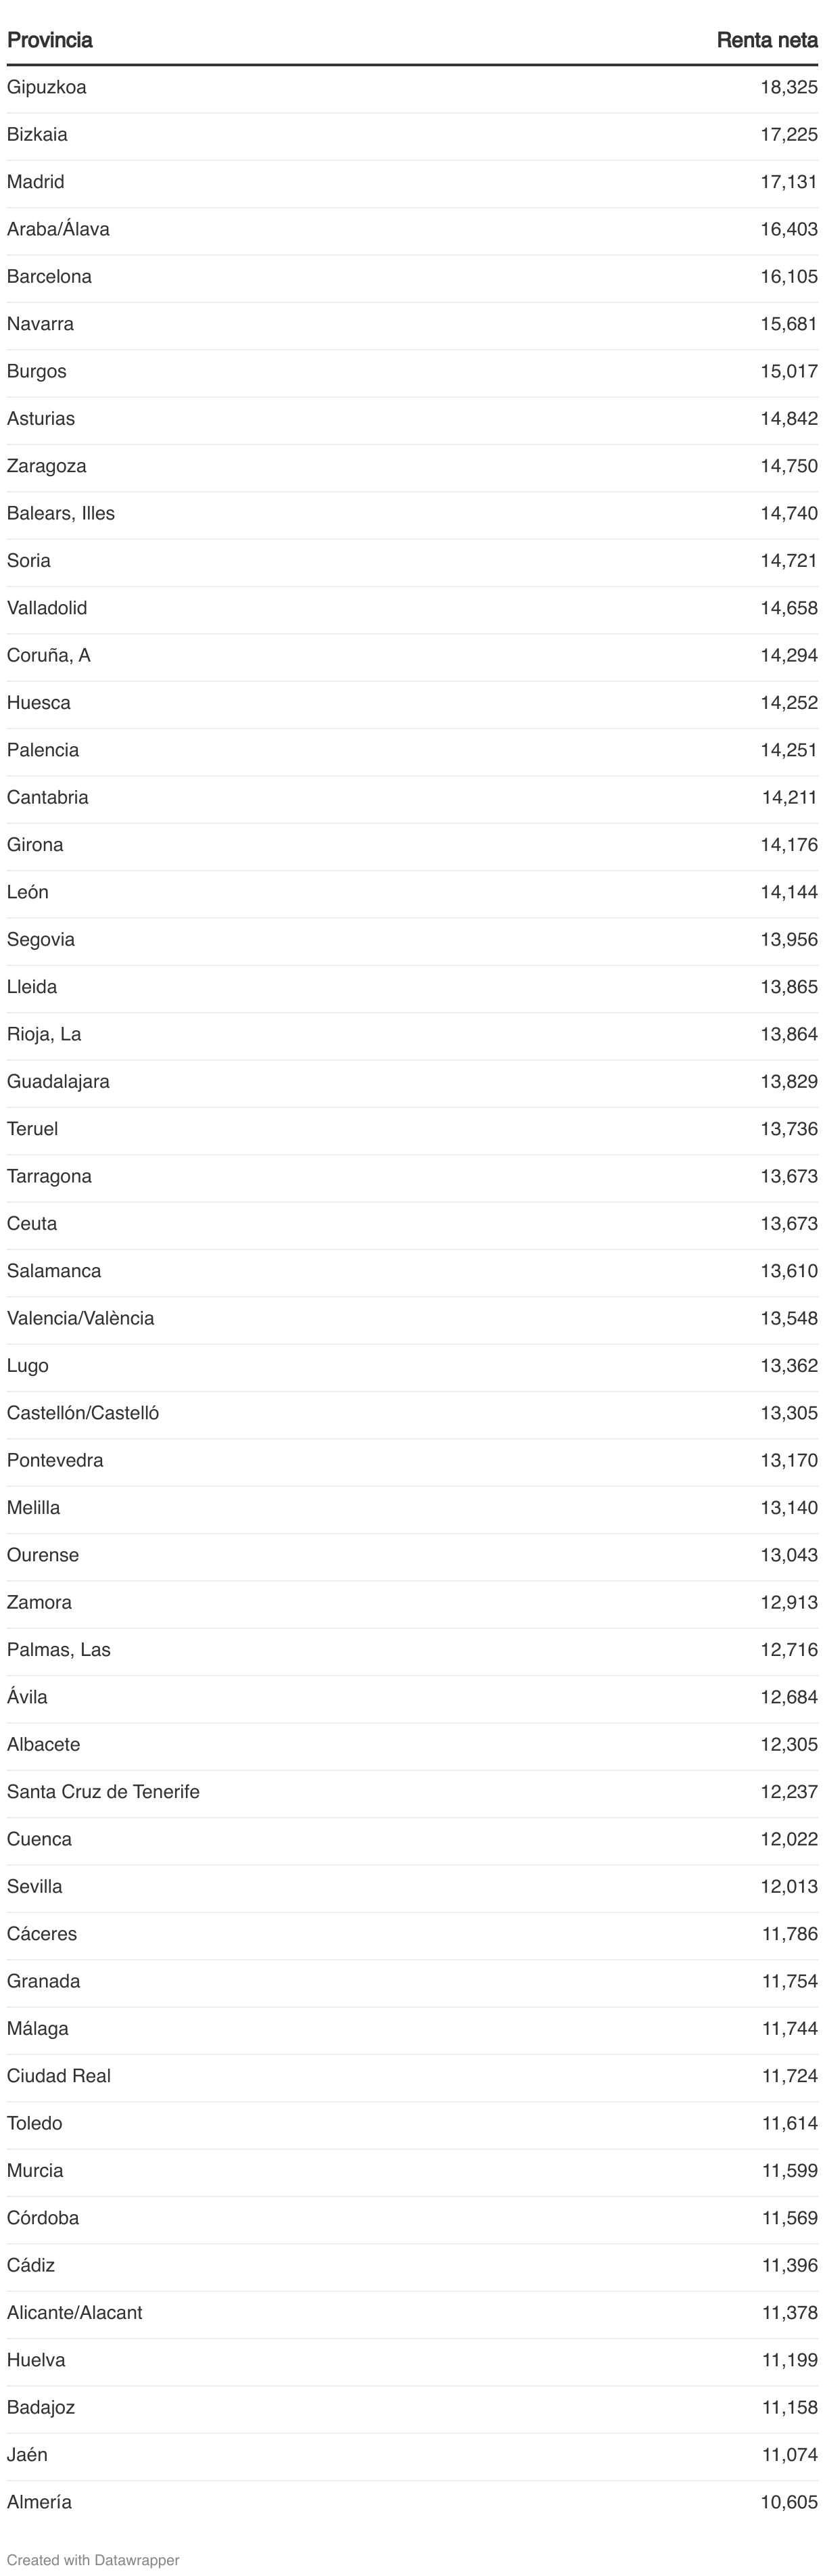Select the Barcelona province cell
The image size is (825, 2576).
coord(49,277)
